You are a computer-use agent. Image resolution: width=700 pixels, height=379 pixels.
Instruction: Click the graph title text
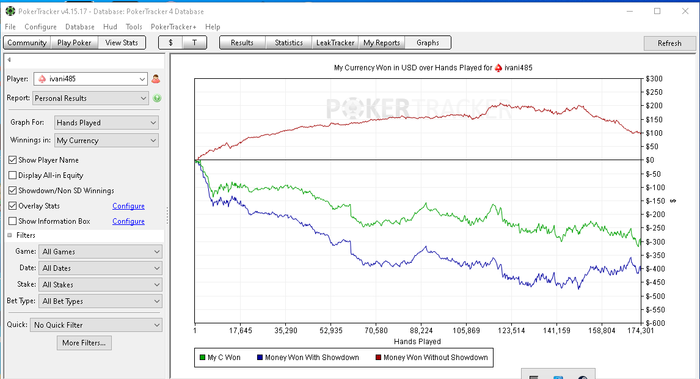pos(433,68)
